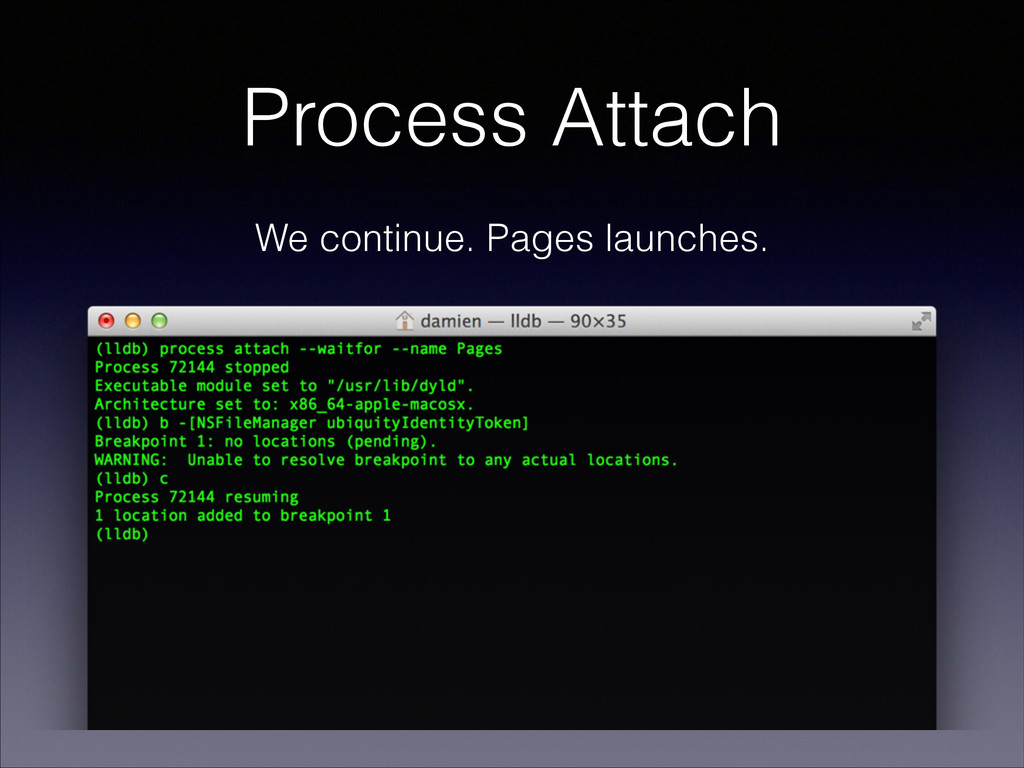Viewport: 1024px width, 768px height.
Task: Zoom the terminal with the green button
Action: pyautogui.click(x=159, y=321)
